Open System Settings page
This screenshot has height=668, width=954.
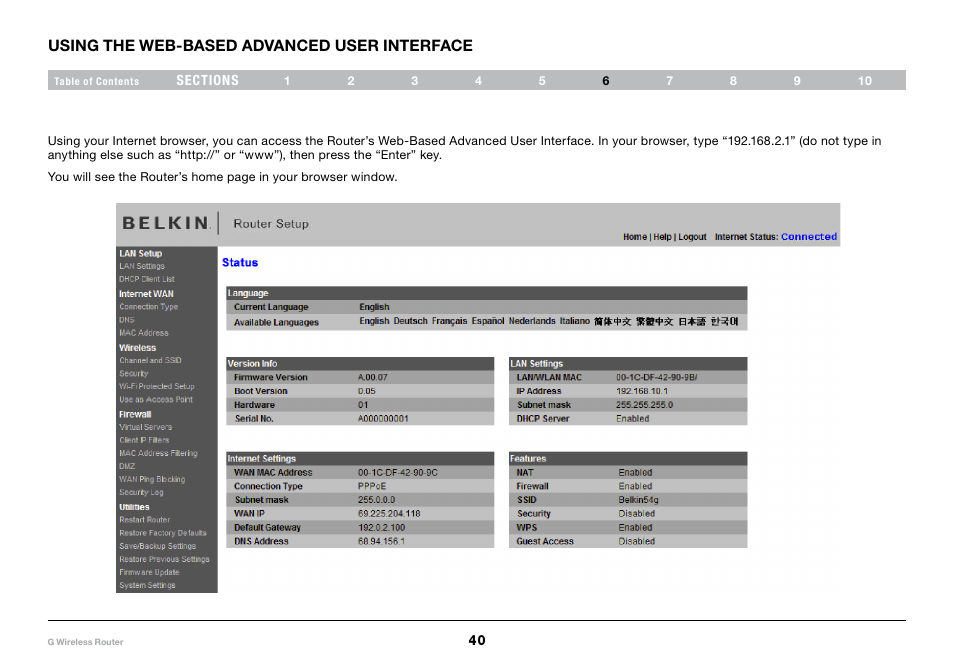click(x=147, y=585)
